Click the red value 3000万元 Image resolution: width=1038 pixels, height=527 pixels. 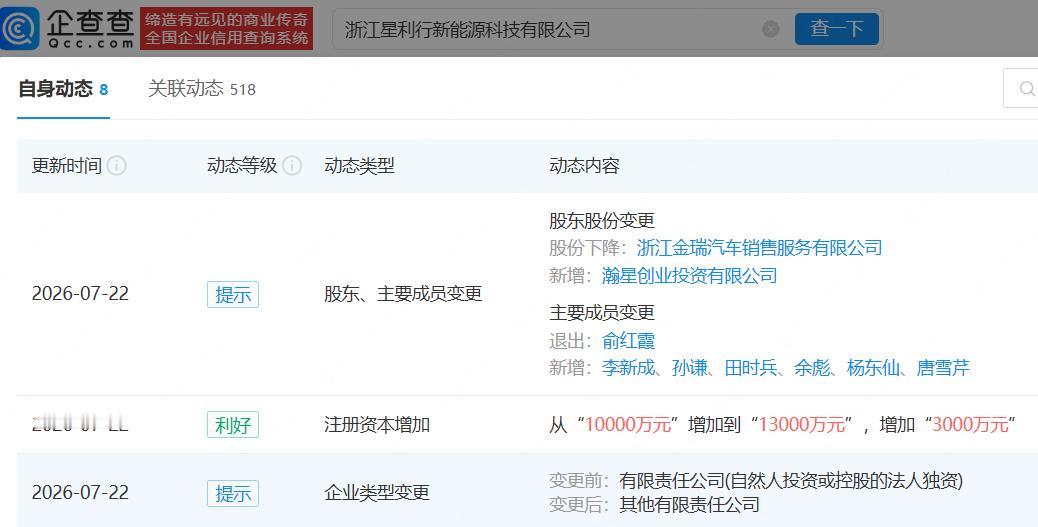[x=970, y=424]
